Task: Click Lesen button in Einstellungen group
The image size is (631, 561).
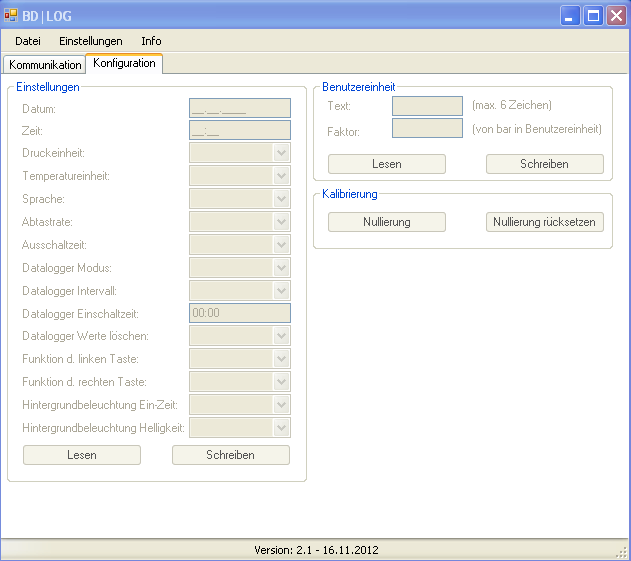Action: pyautogui.click(x=82, y=455)
